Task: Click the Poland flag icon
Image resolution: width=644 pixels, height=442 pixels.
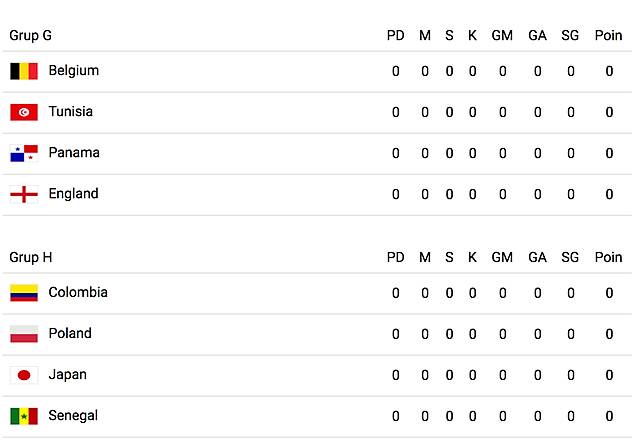Action: (24, 334)
